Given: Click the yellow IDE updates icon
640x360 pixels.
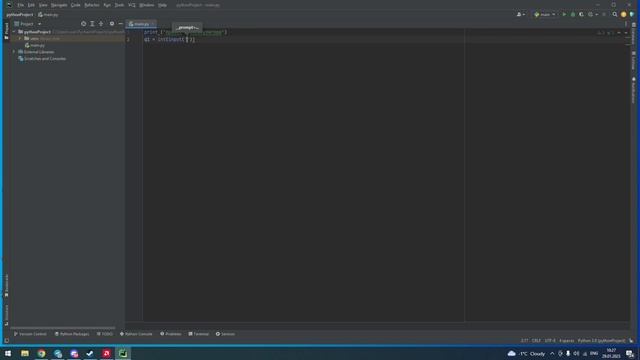Looking at the screenshot, I should click(623, 14).
